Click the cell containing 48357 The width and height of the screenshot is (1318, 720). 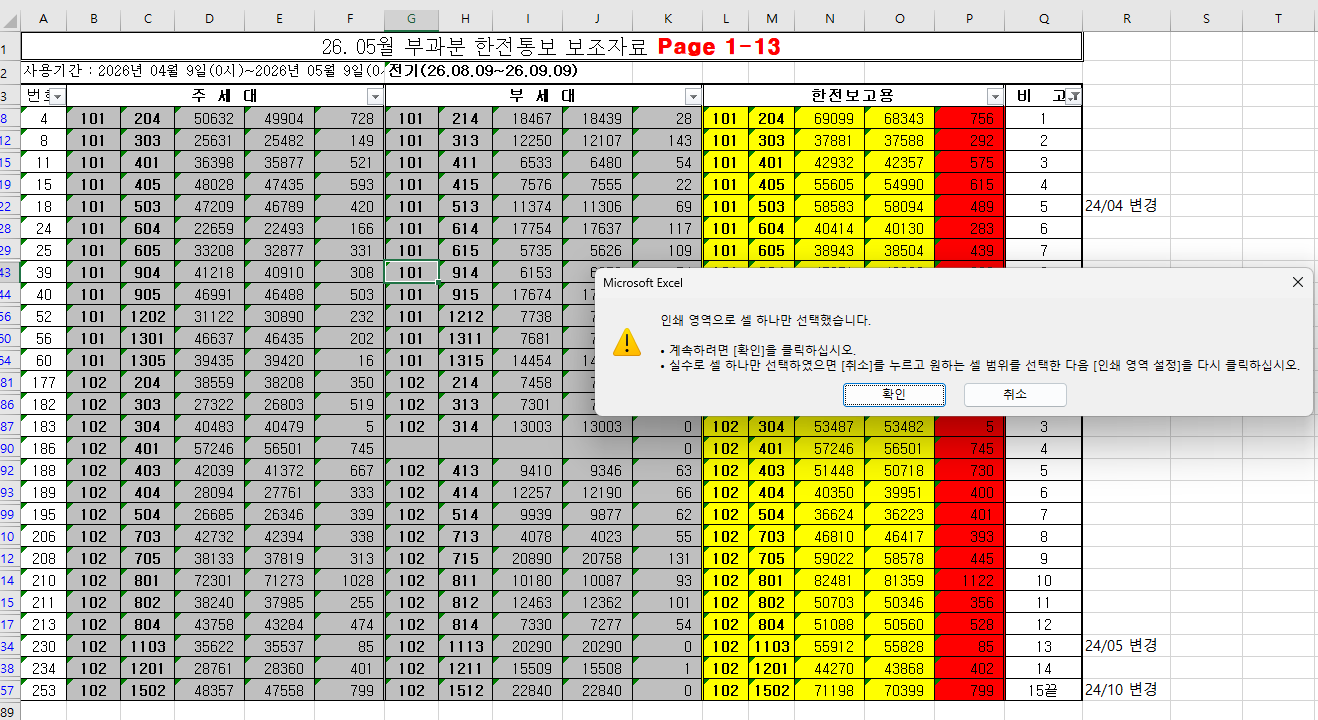coord(209,689)
